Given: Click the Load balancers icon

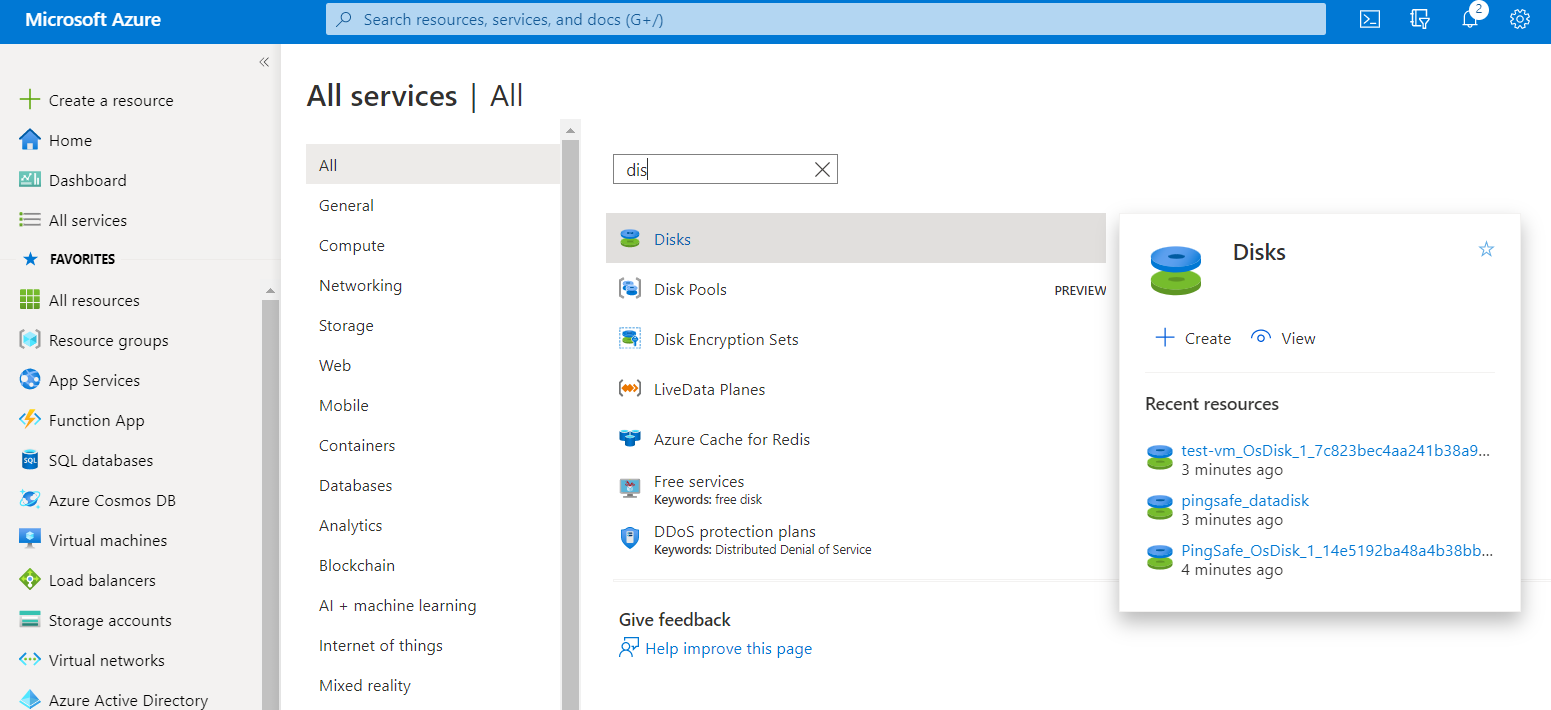Looking at the screenshot, I should coord(30,580).
